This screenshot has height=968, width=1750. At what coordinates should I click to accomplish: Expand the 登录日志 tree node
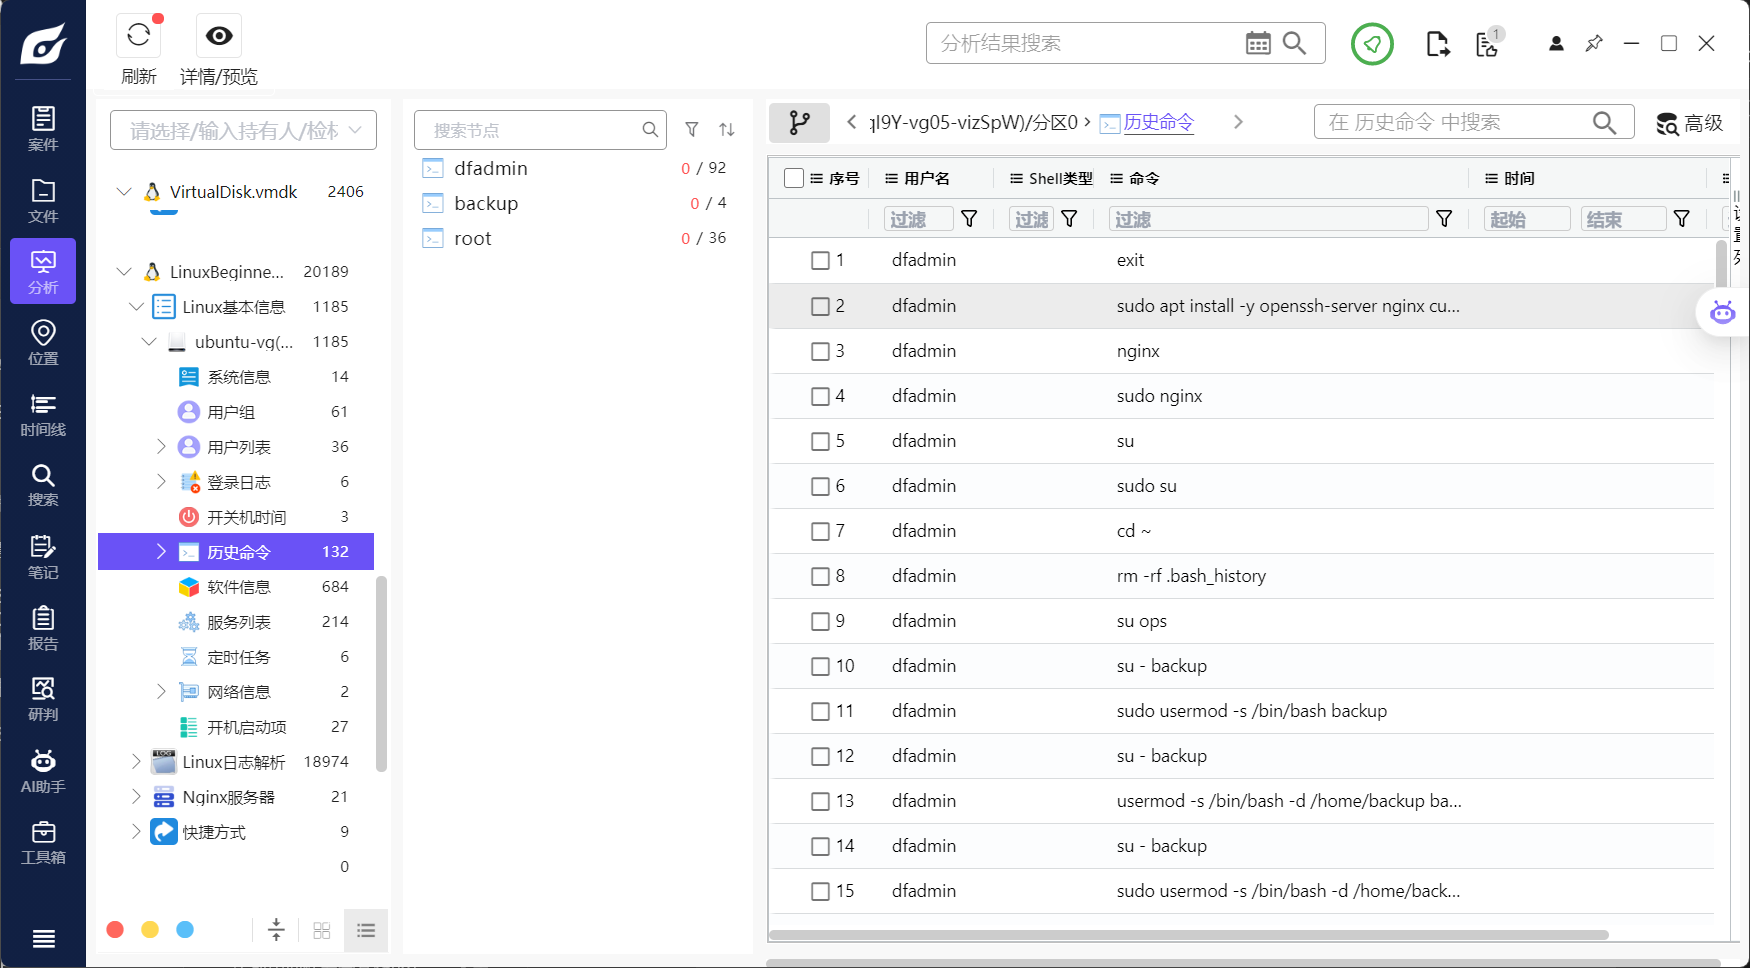coord(161,481)
